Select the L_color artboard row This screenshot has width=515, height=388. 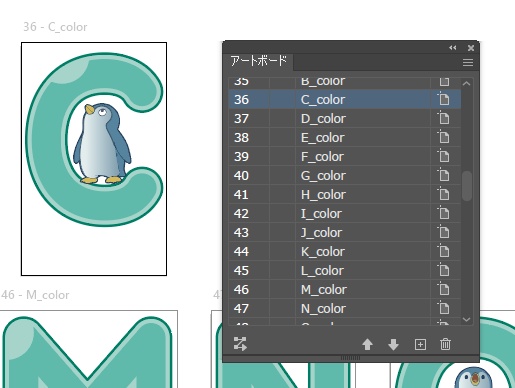[345, 270]
